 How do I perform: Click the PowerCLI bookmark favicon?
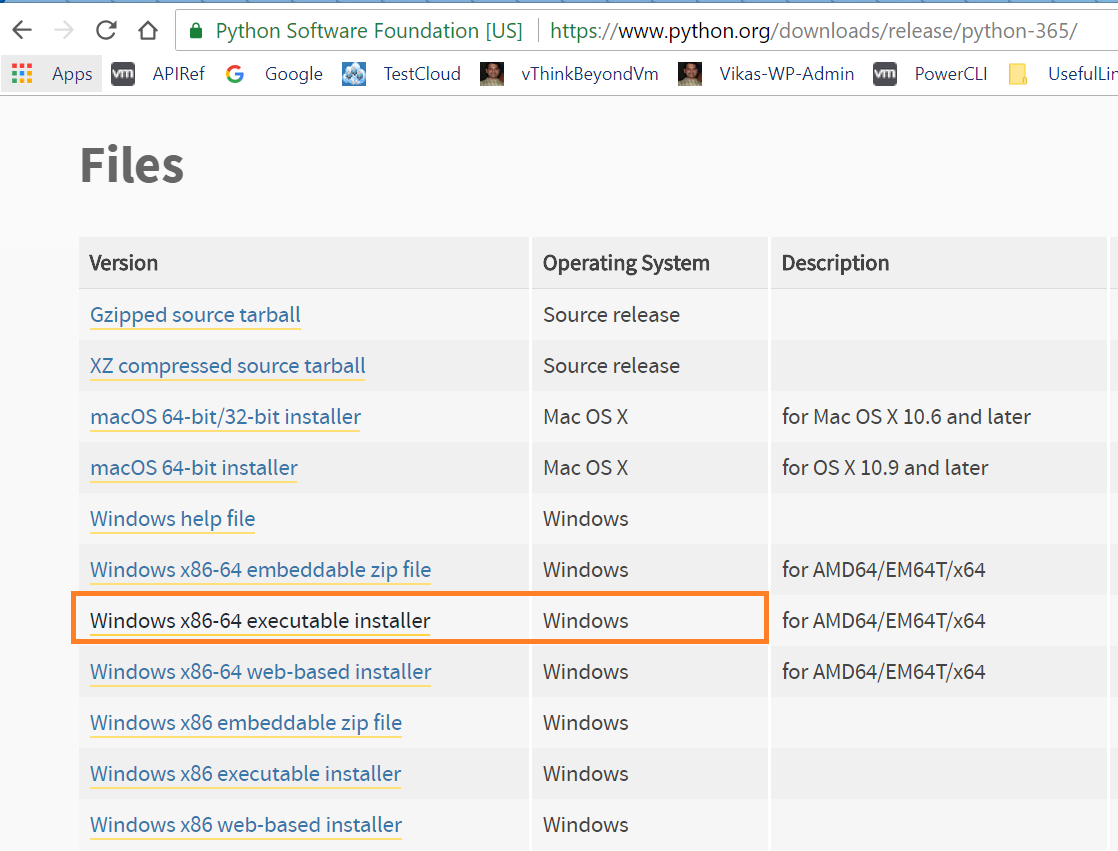click(x=885, y=73)
